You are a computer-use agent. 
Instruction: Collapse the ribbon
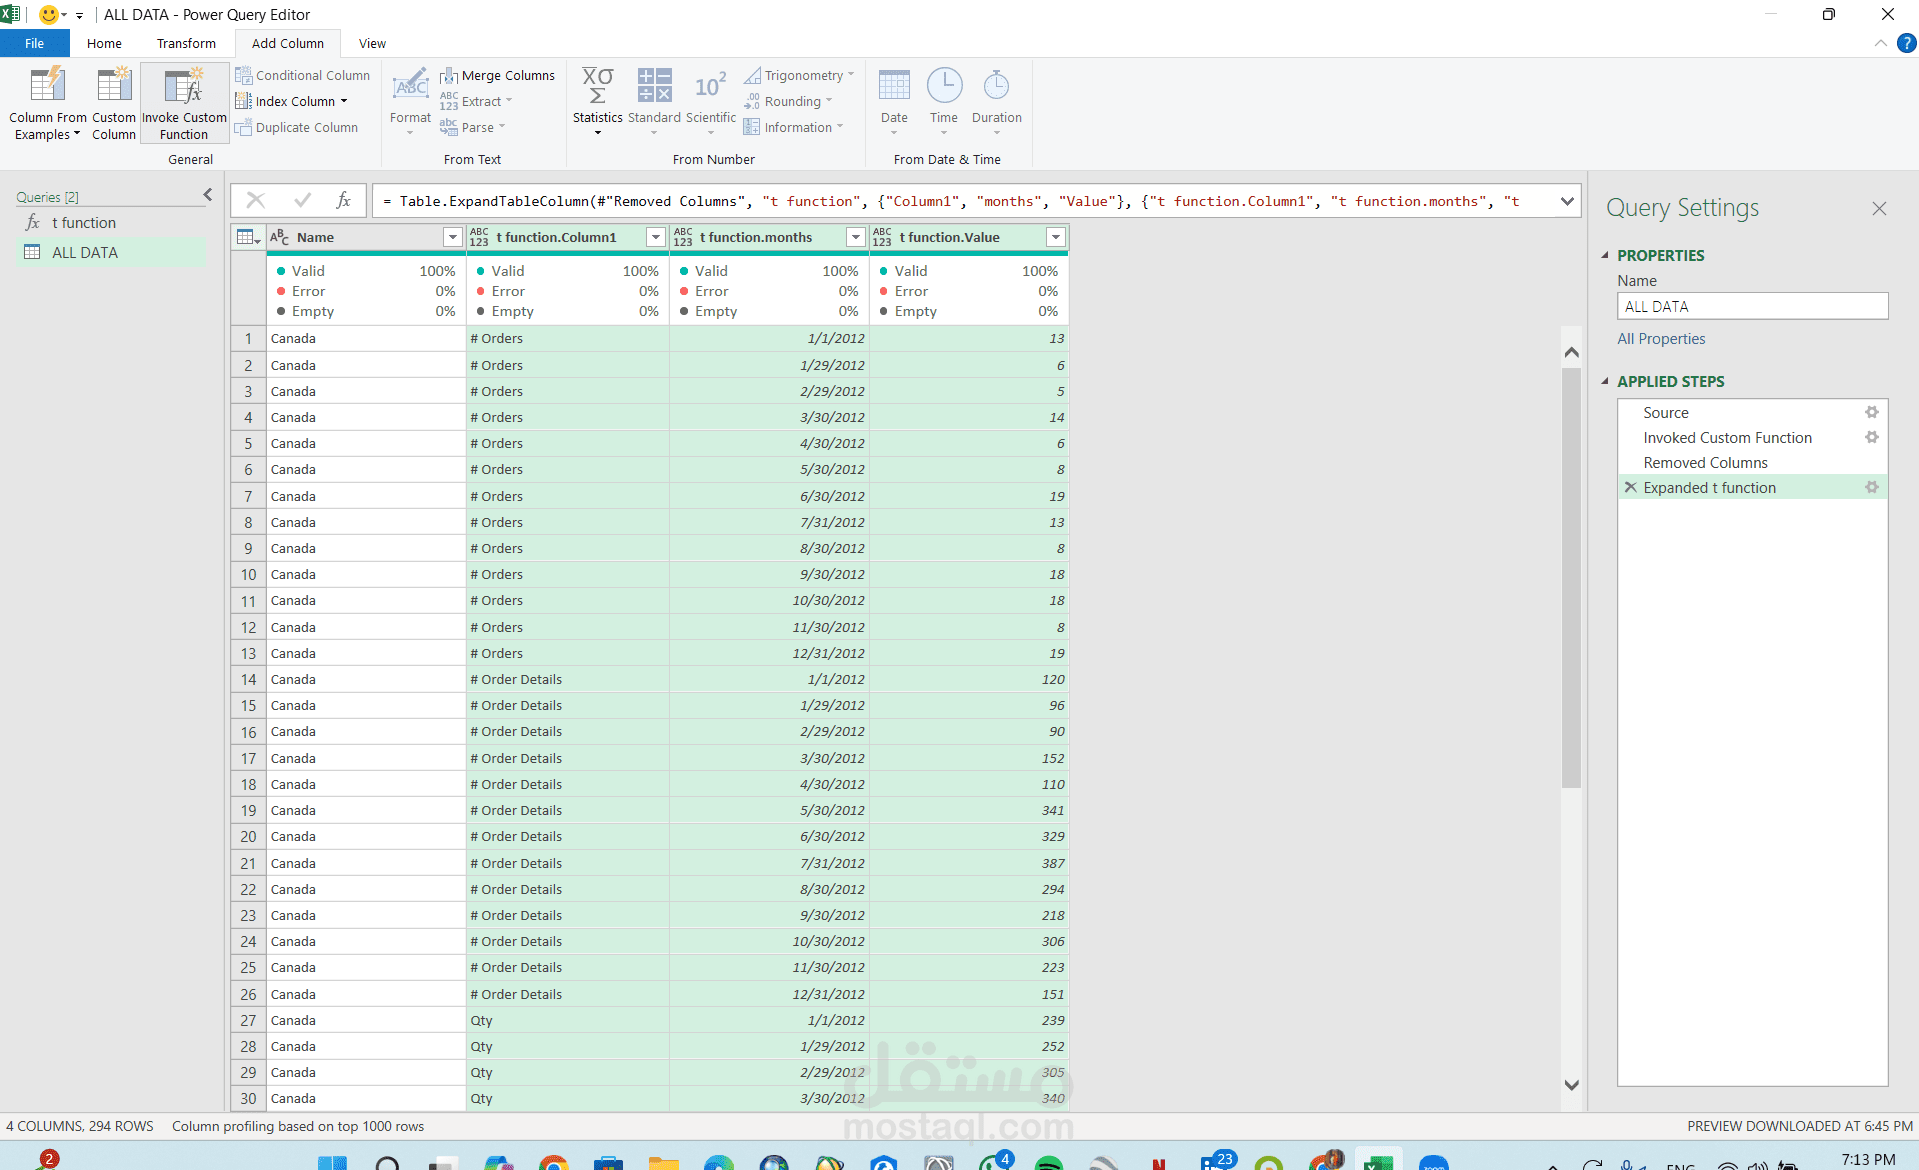1880,43
